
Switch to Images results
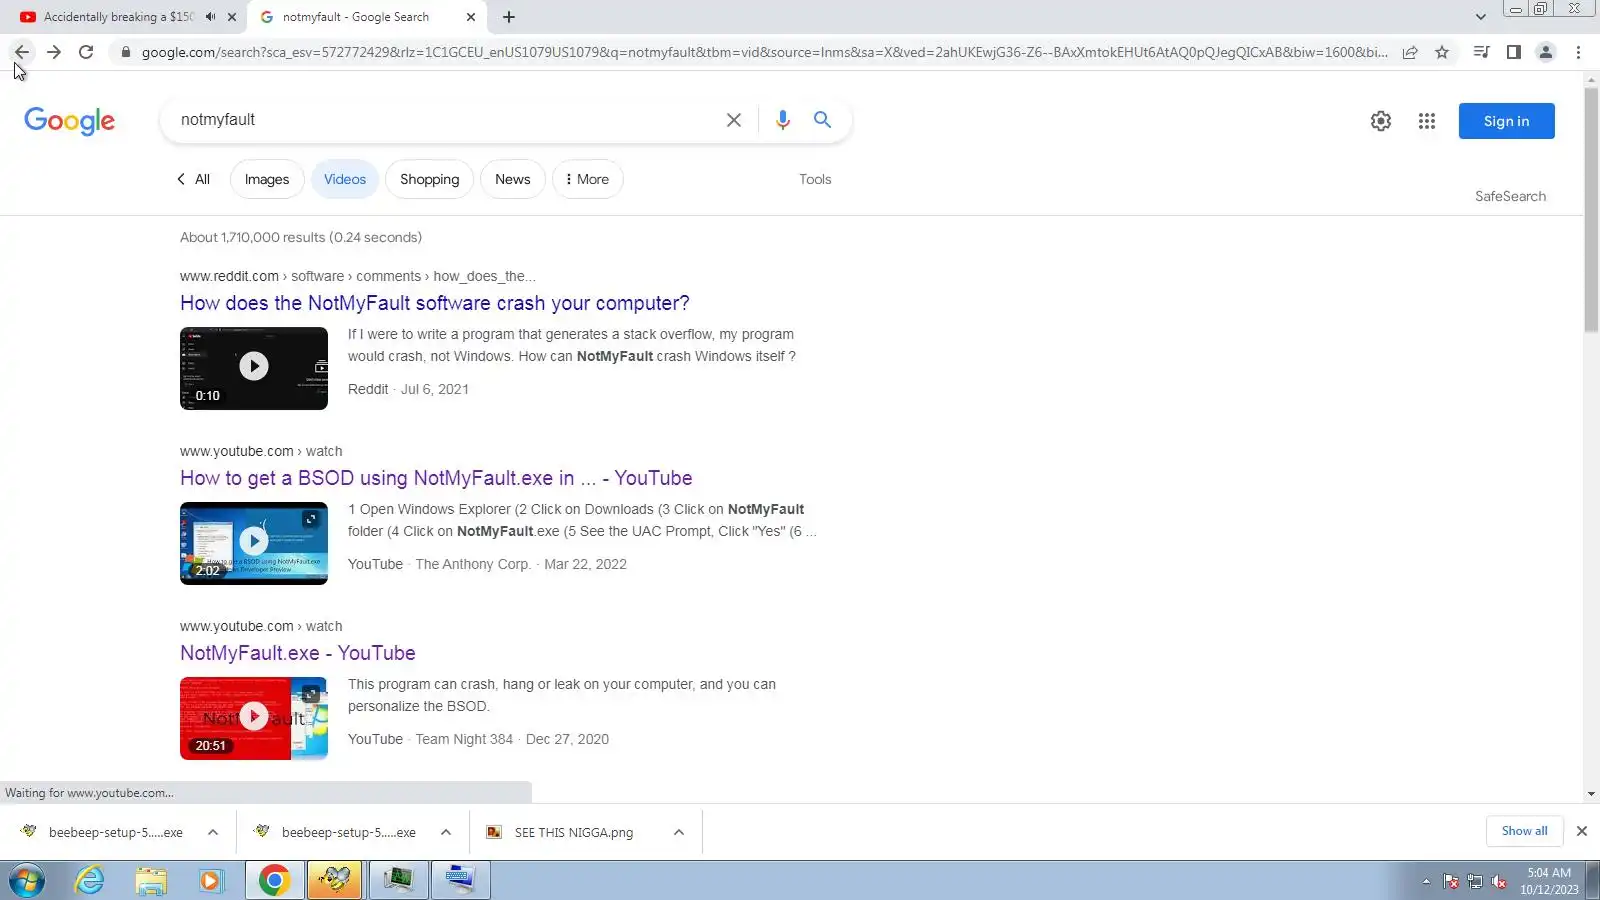coord(267,179)
